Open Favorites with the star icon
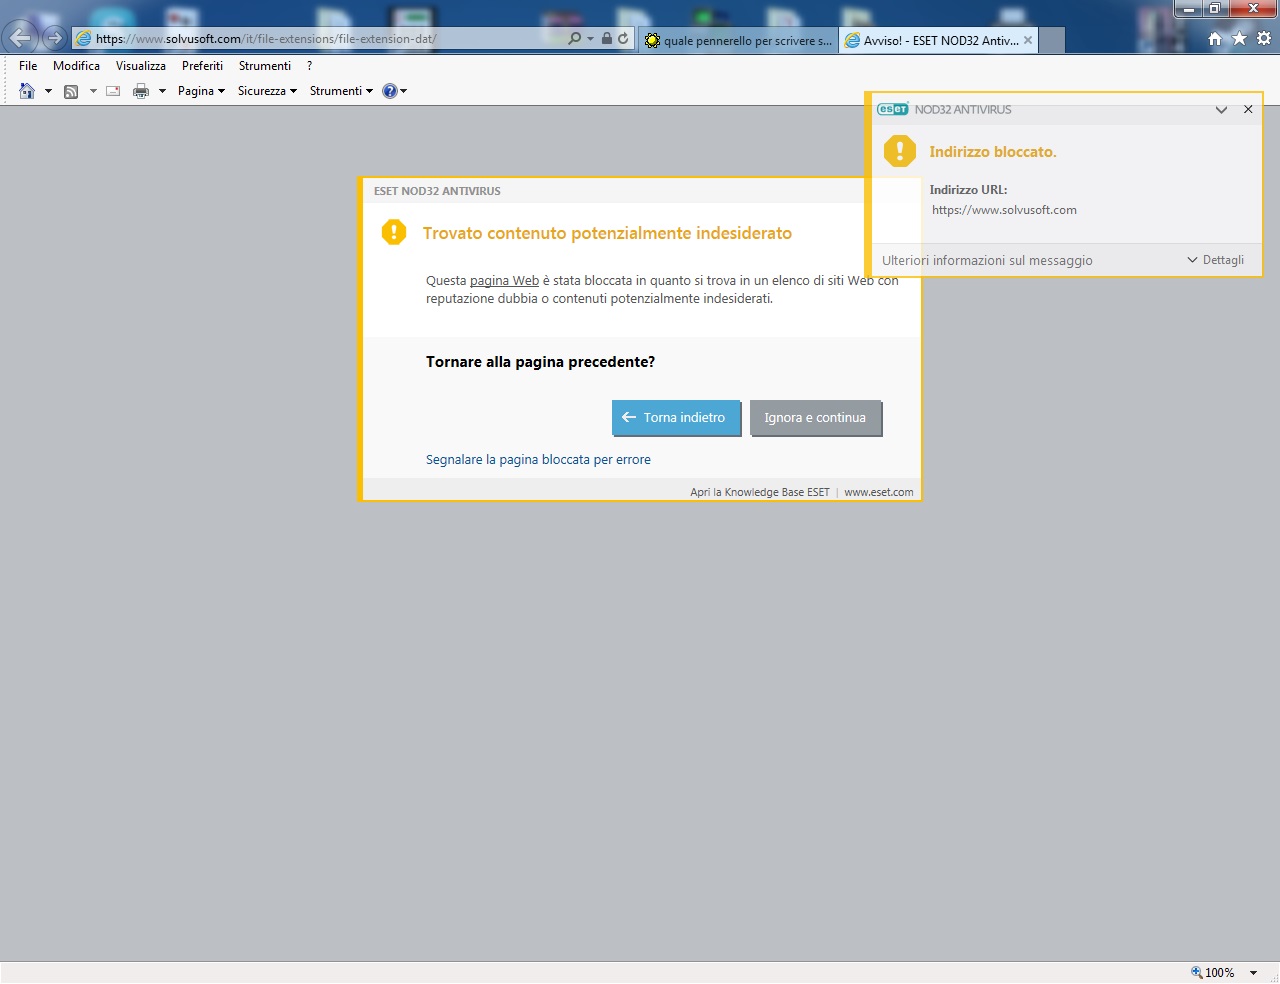The image size is (1280, 984). [x=1239, y=38]
